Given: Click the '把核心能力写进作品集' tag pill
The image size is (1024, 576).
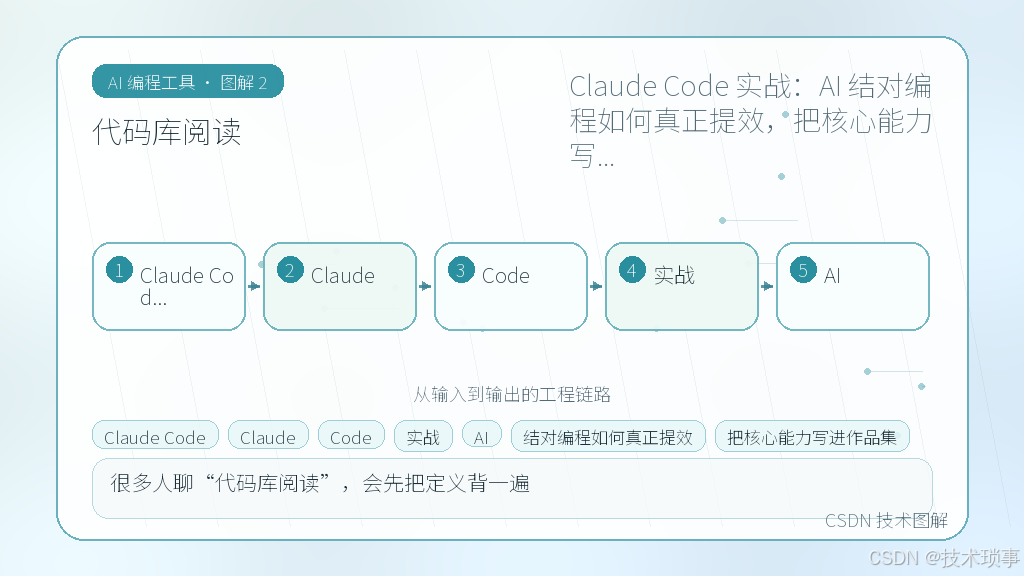Looking at the screenshot, I should pos(812,436).
